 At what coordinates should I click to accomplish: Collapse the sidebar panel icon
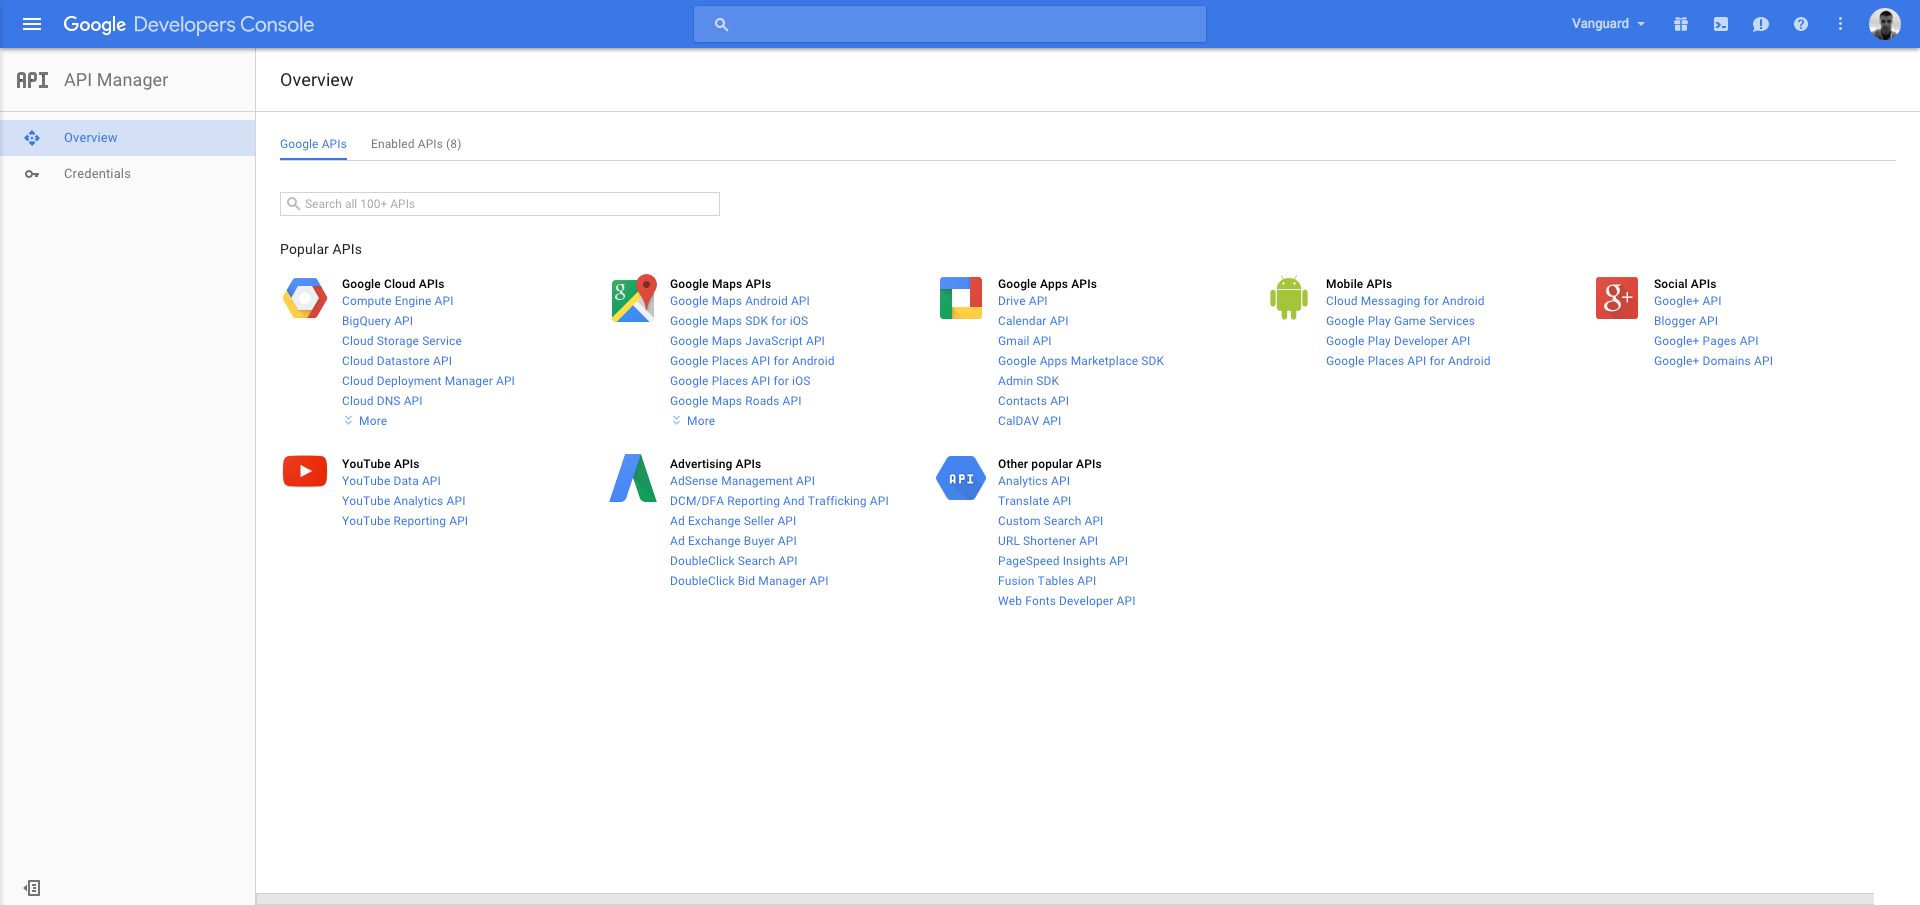coord(32,888)
